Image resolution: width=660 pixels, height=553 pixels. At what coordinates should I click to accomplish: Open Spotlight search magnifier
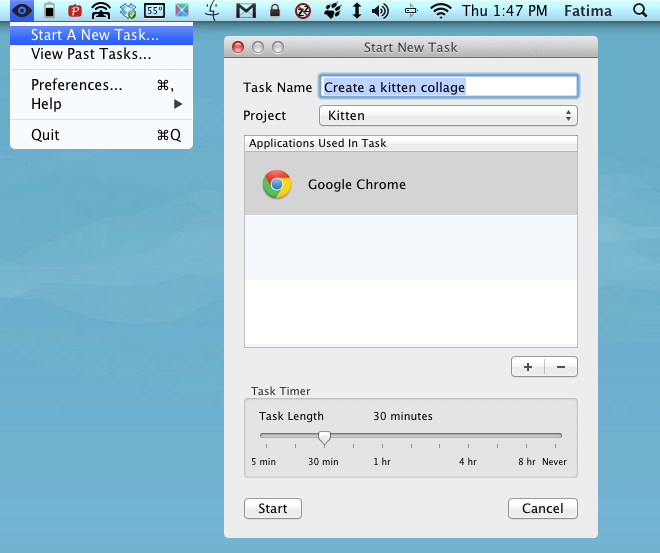(640, 11)
